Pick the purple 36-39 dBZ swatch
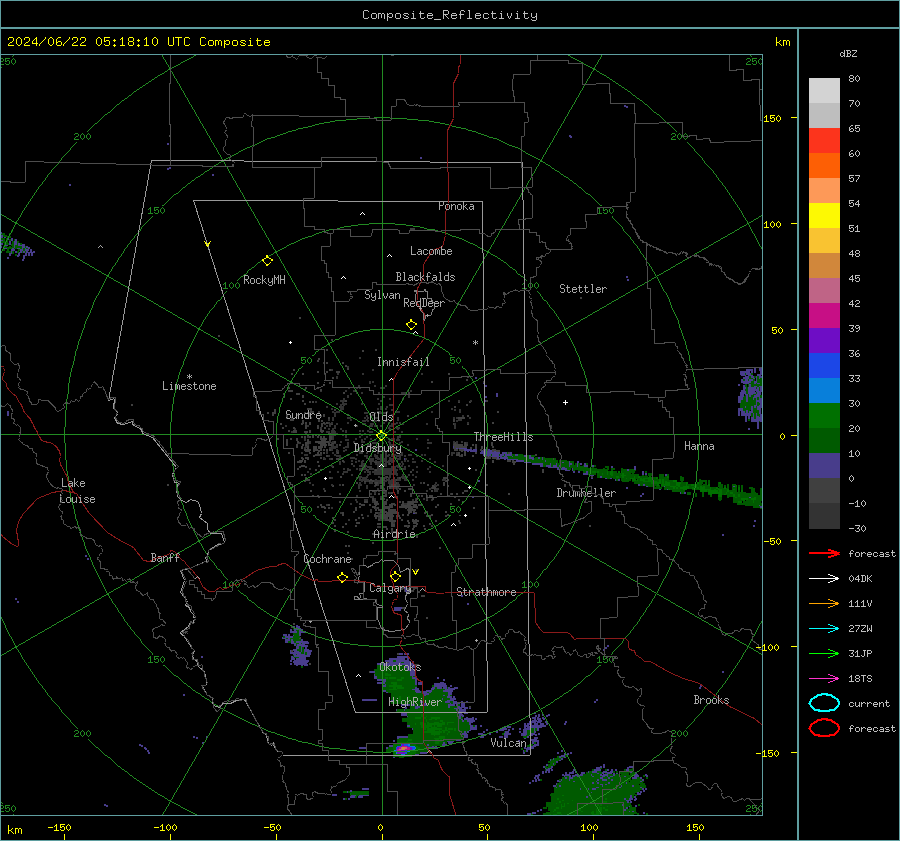This screenshot has width=900, height=841. [824, 341]
